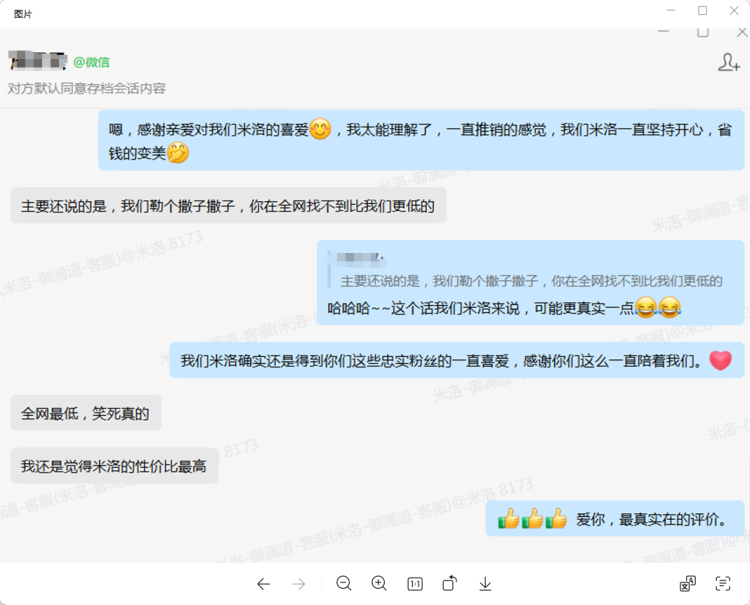The width and height of the screenshot is (750, 605).
Task: Advance to the next image
Action: (298, 584)
